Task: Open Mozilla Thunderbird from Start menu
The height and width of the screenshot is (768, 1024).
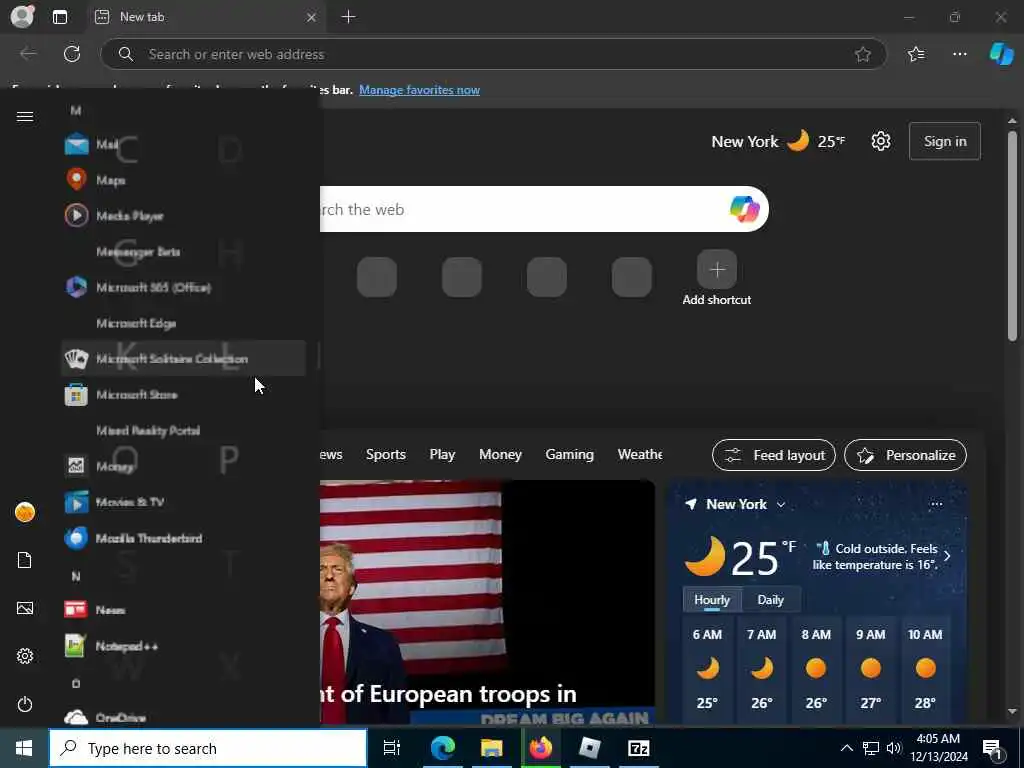Action: point(183,538)
